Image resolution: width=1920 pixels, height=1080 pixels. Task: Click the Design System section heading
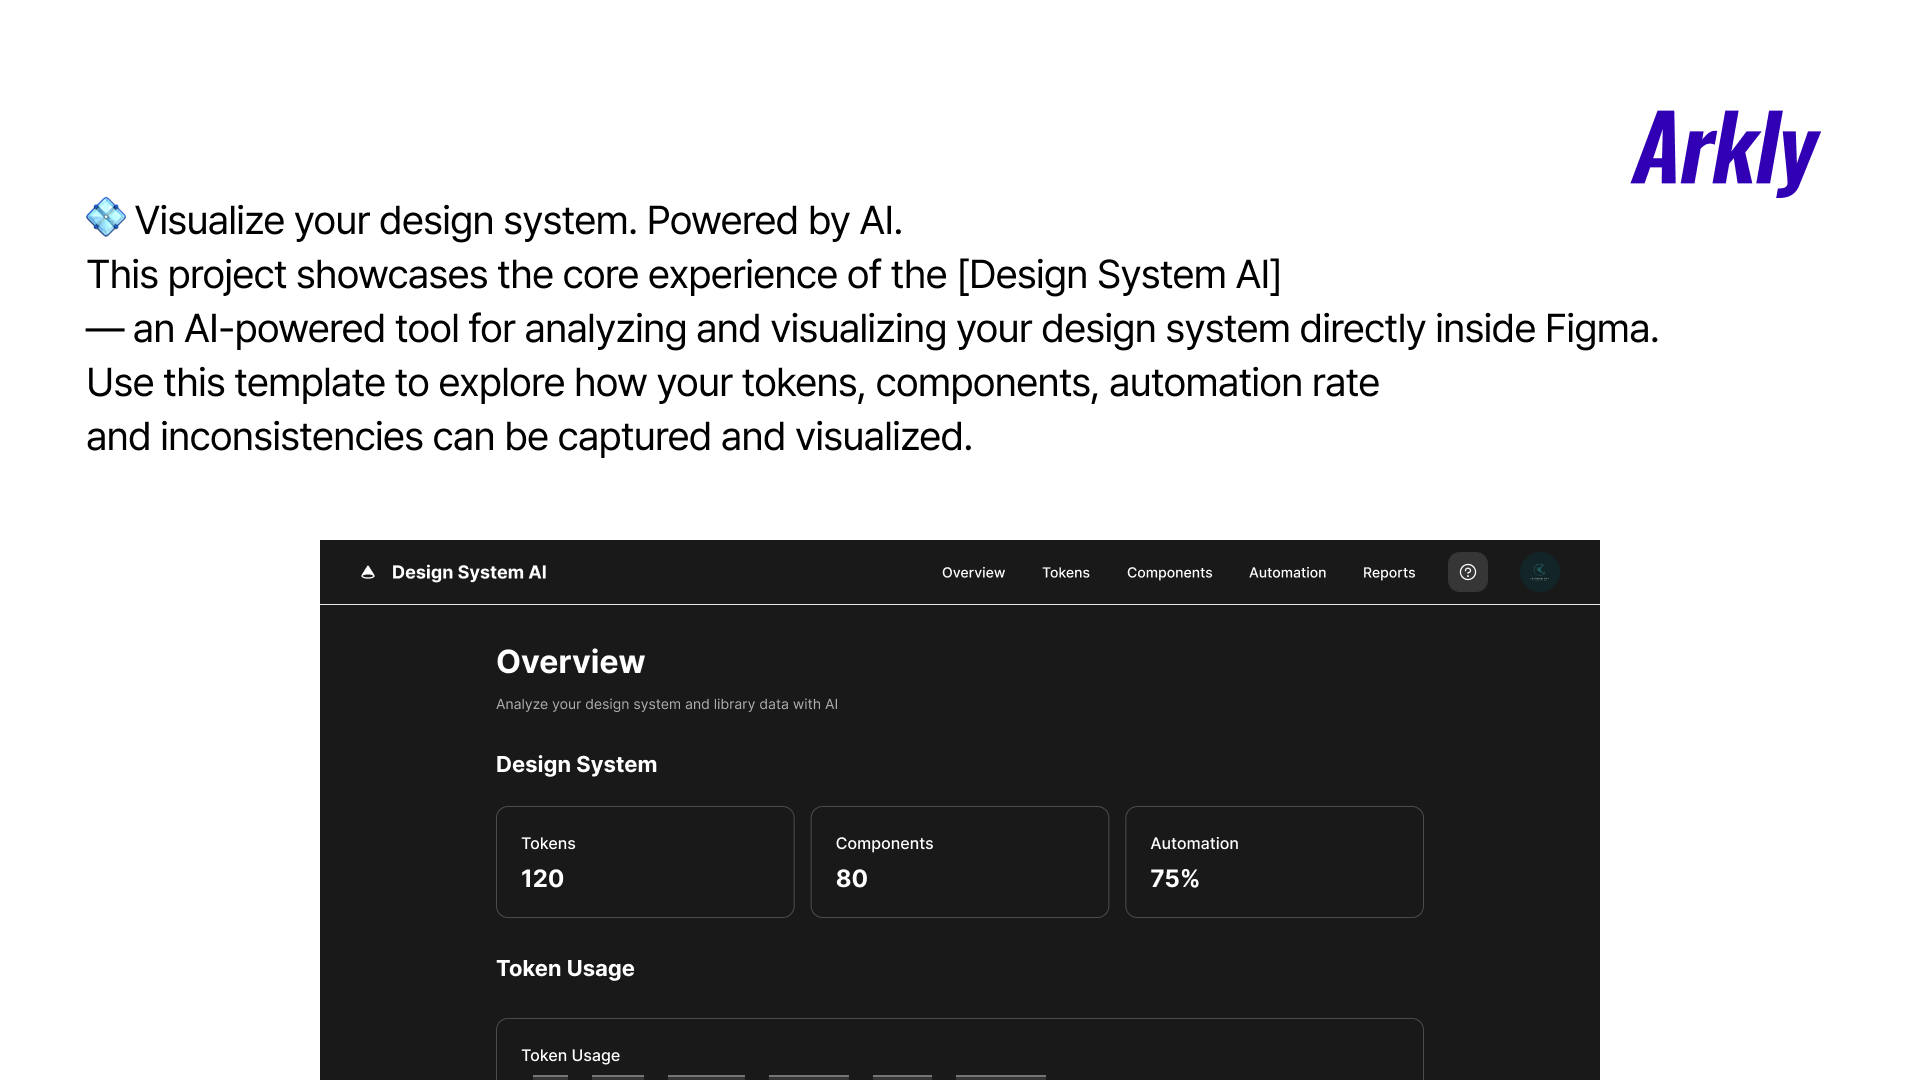pyautogui.click(x=576, y=765)
